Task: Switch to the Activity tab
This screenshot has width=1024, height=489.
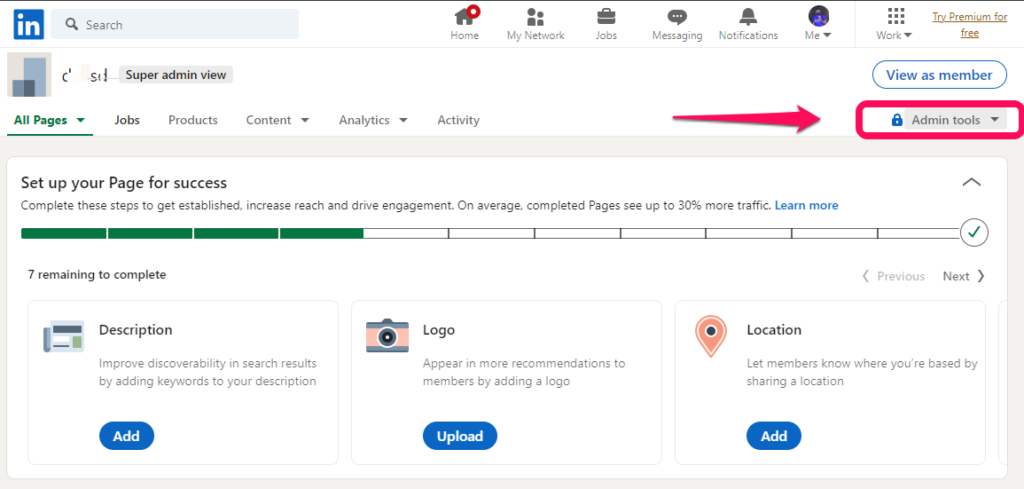Action: tap(458, 120)
